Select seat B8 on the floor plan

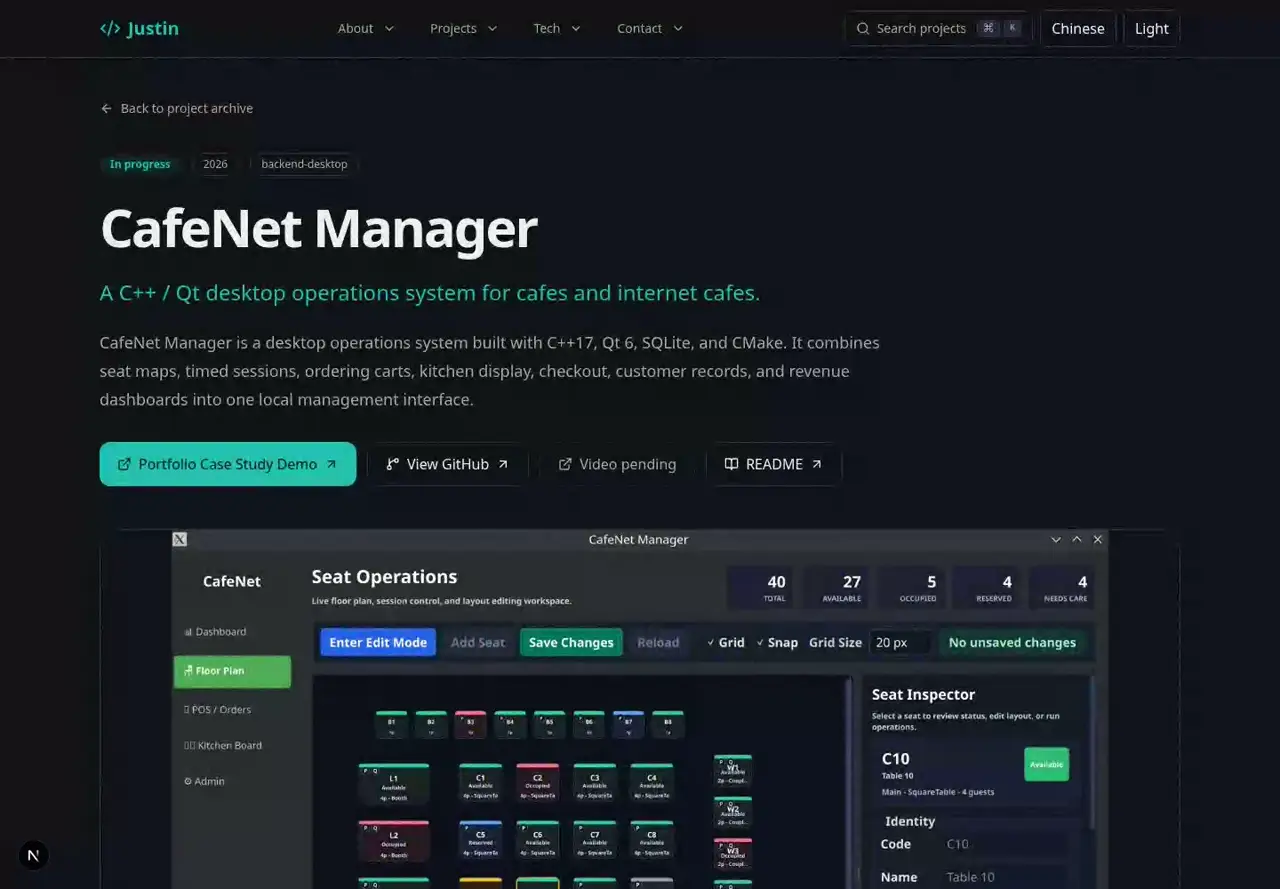[x=668, y=725]
